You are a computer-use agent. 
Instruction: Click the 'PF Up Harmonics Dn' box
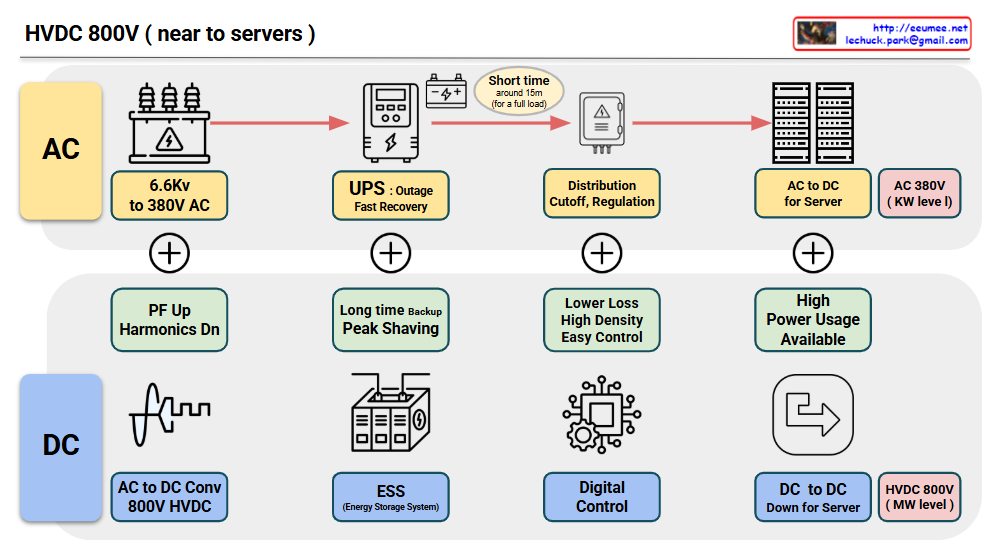click(x=169, y=320)
